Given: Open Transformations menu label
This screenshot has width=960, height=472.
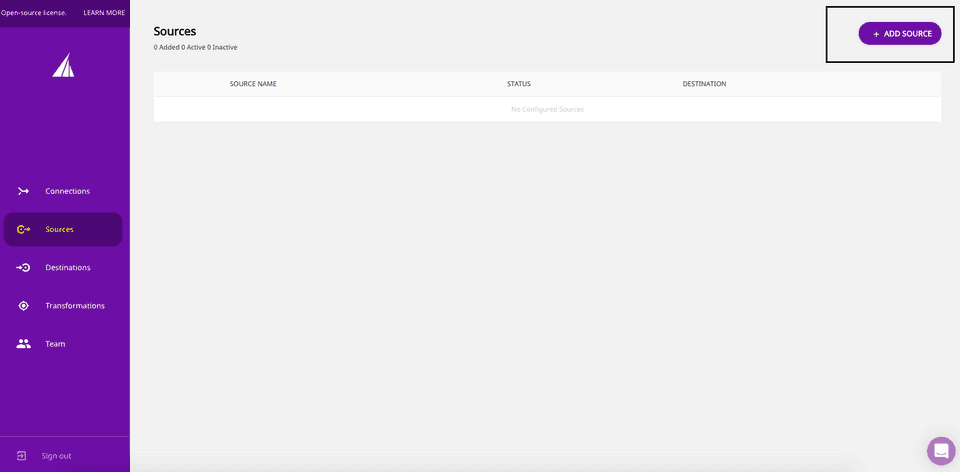Looking at the screenshot, I should pyautogui.click(x=75, y=305).
